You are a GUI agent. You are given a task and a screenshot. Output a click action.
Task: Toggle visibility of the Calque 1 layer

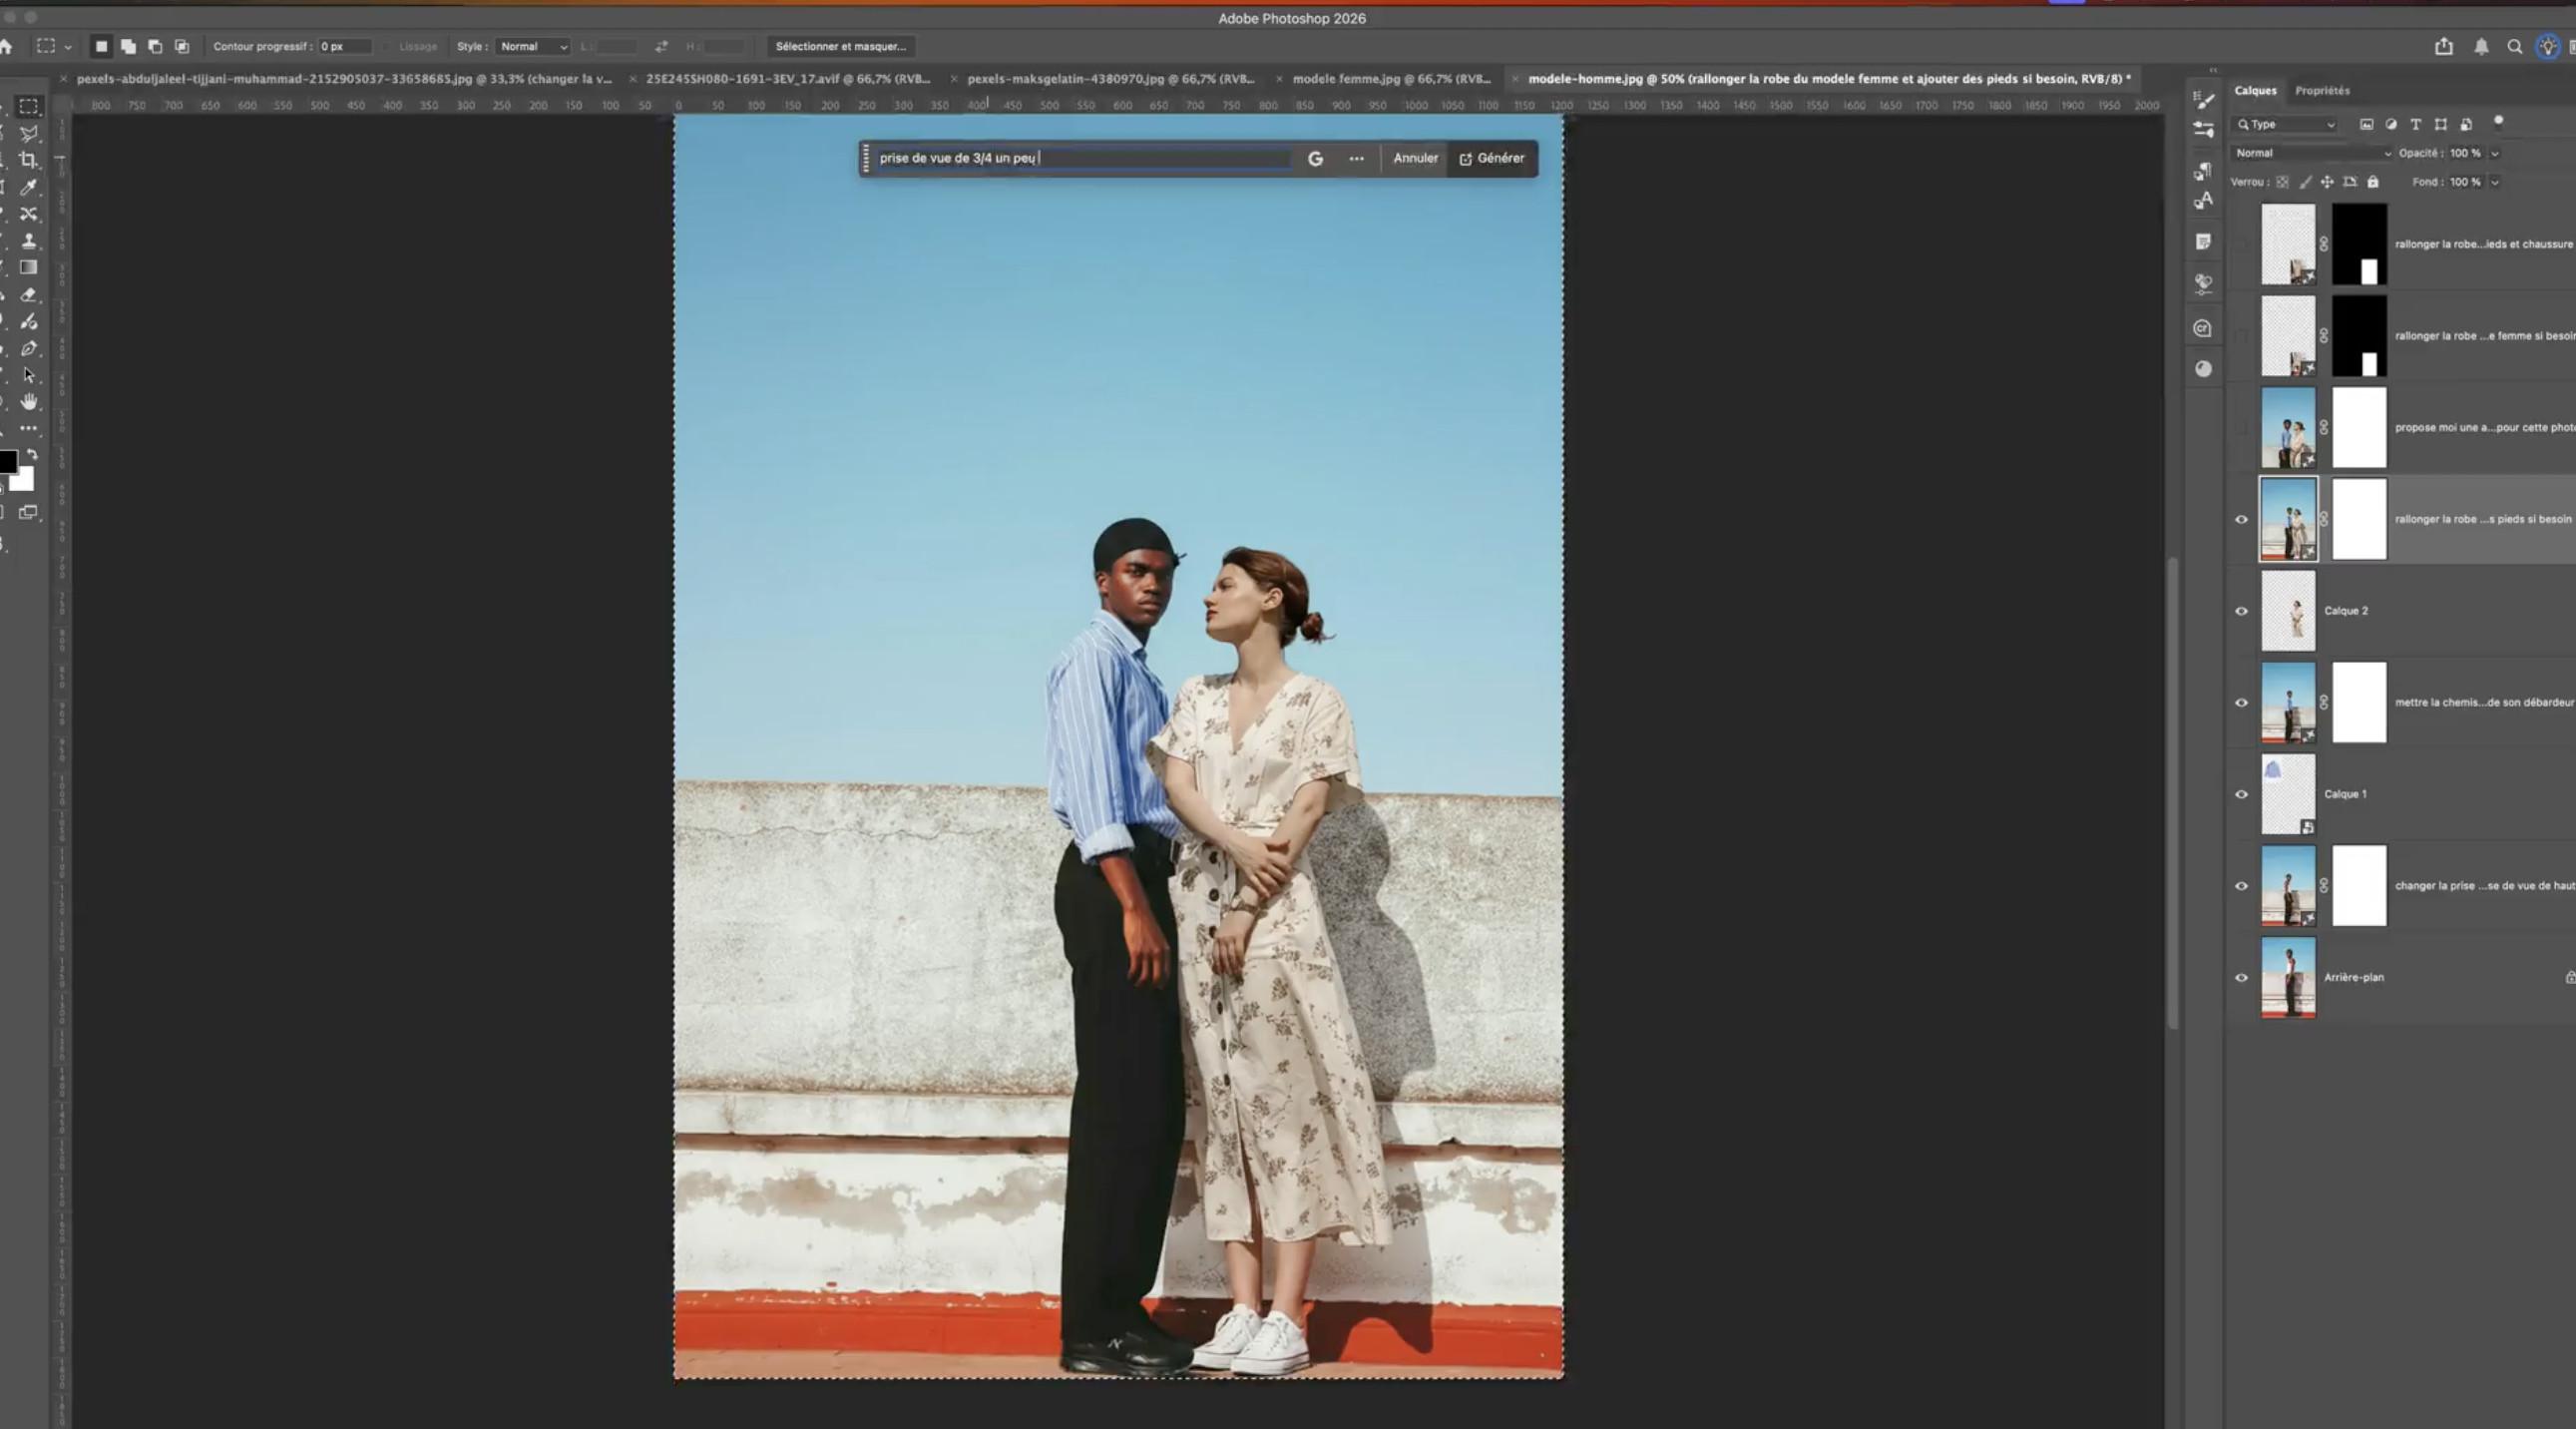[x=2241, y=795]
